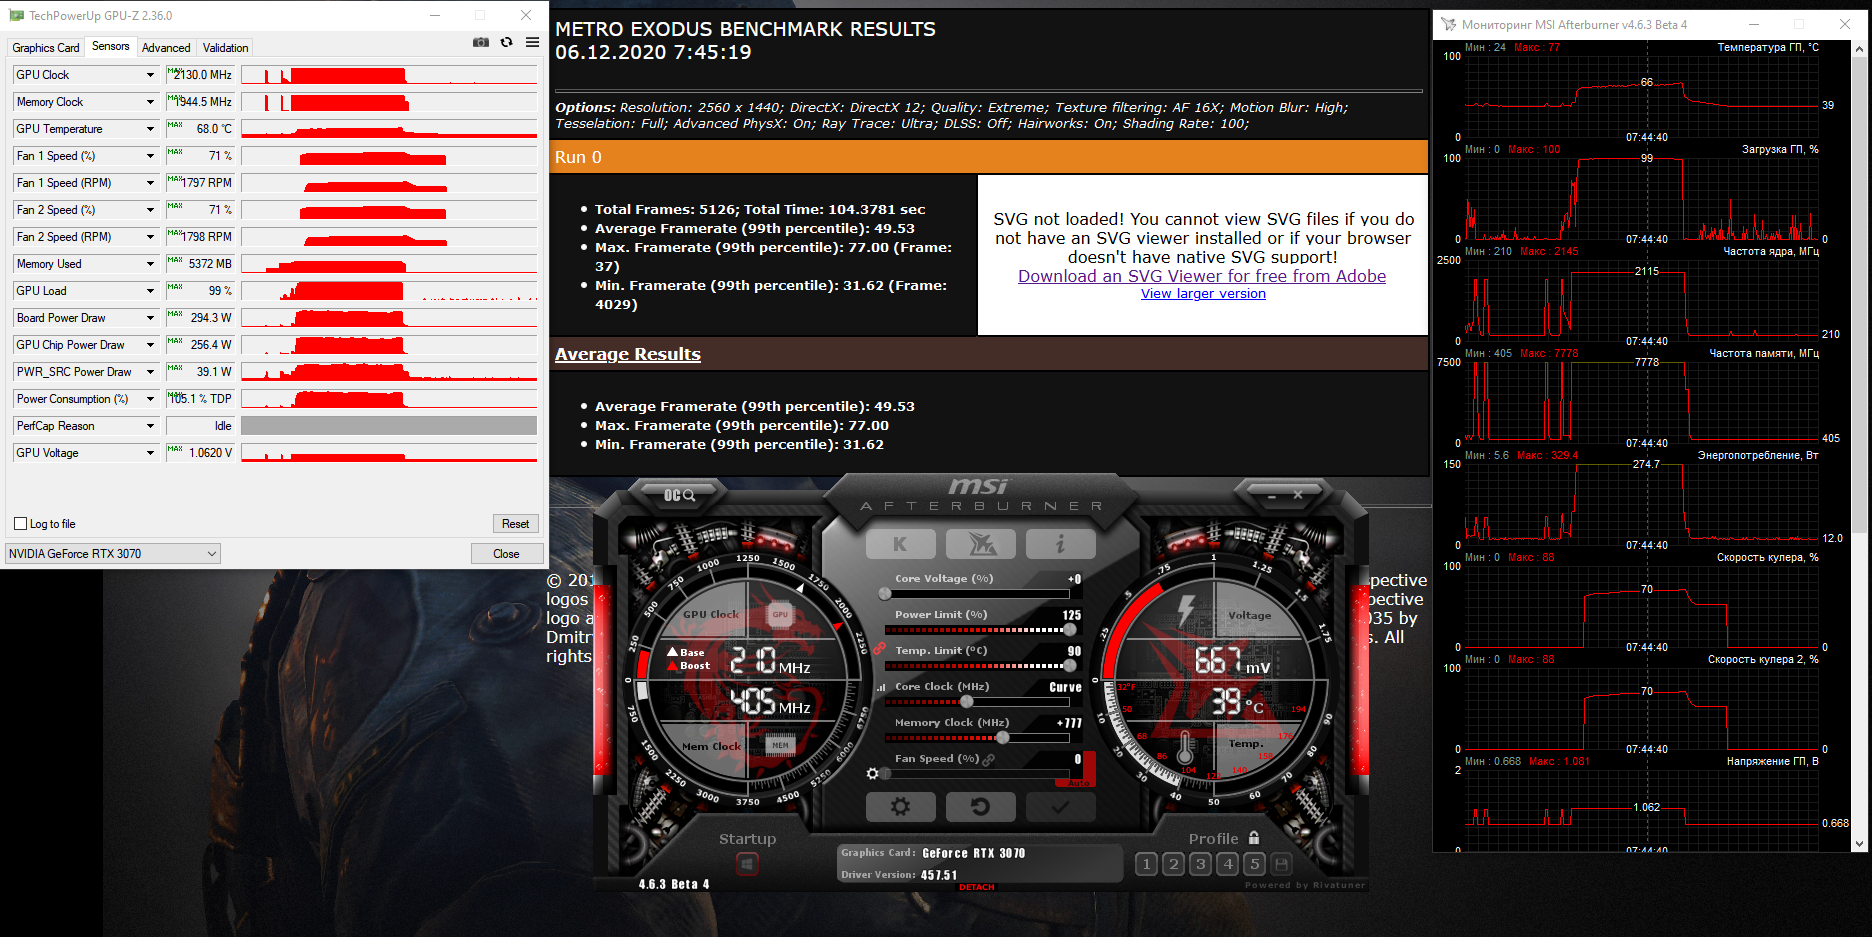1872x937 pixels.
Task: Toggle the Power and Temp Limit link
Action: (x=880, y=648)
